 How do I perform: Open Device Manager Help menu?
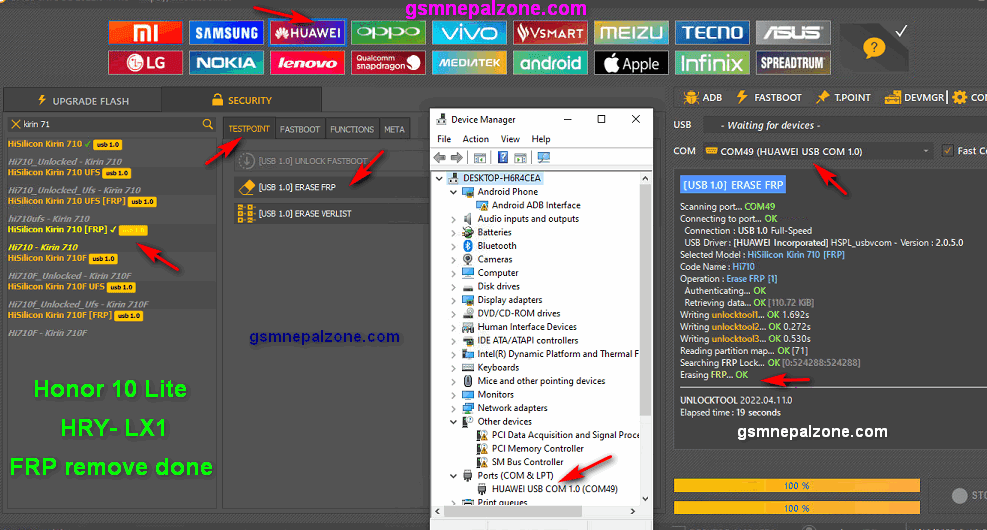(x=541, y=139)
